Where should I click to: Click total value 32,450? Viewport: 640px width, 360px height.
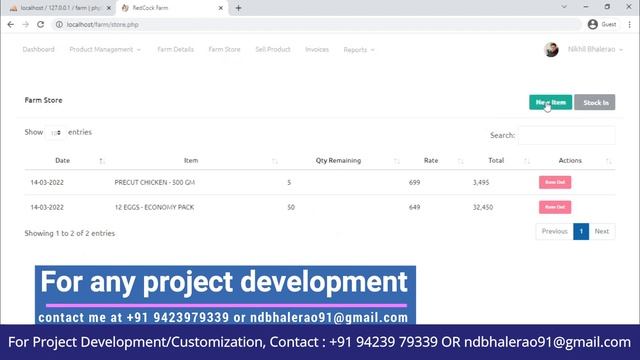pos(483,207)
